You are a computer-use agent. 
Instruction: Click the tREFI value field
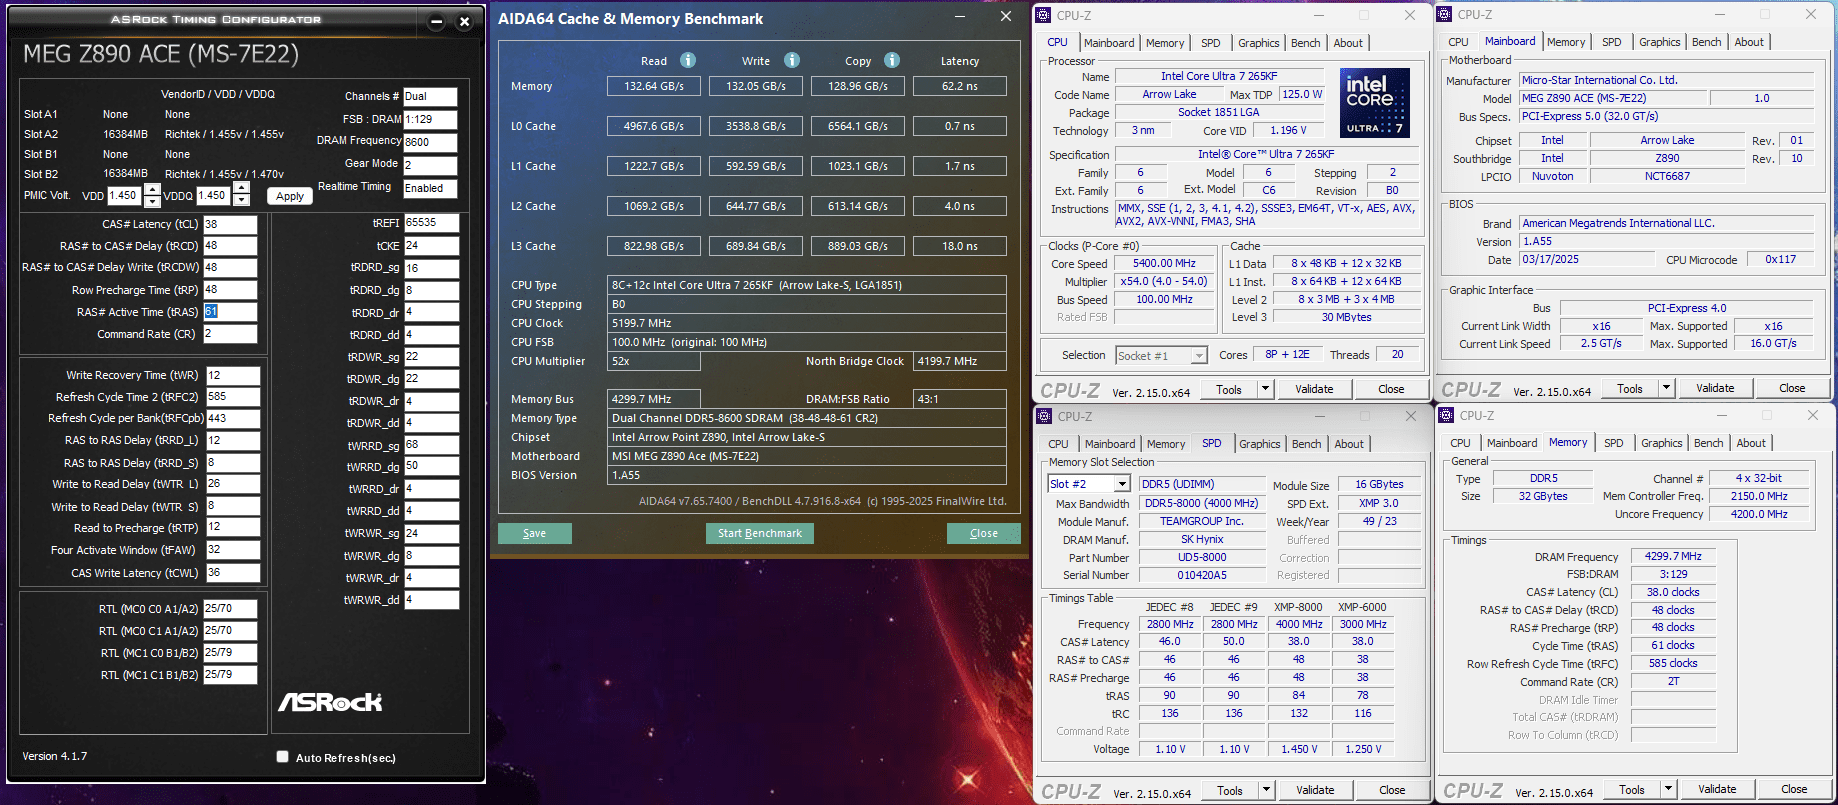[431, 223]
